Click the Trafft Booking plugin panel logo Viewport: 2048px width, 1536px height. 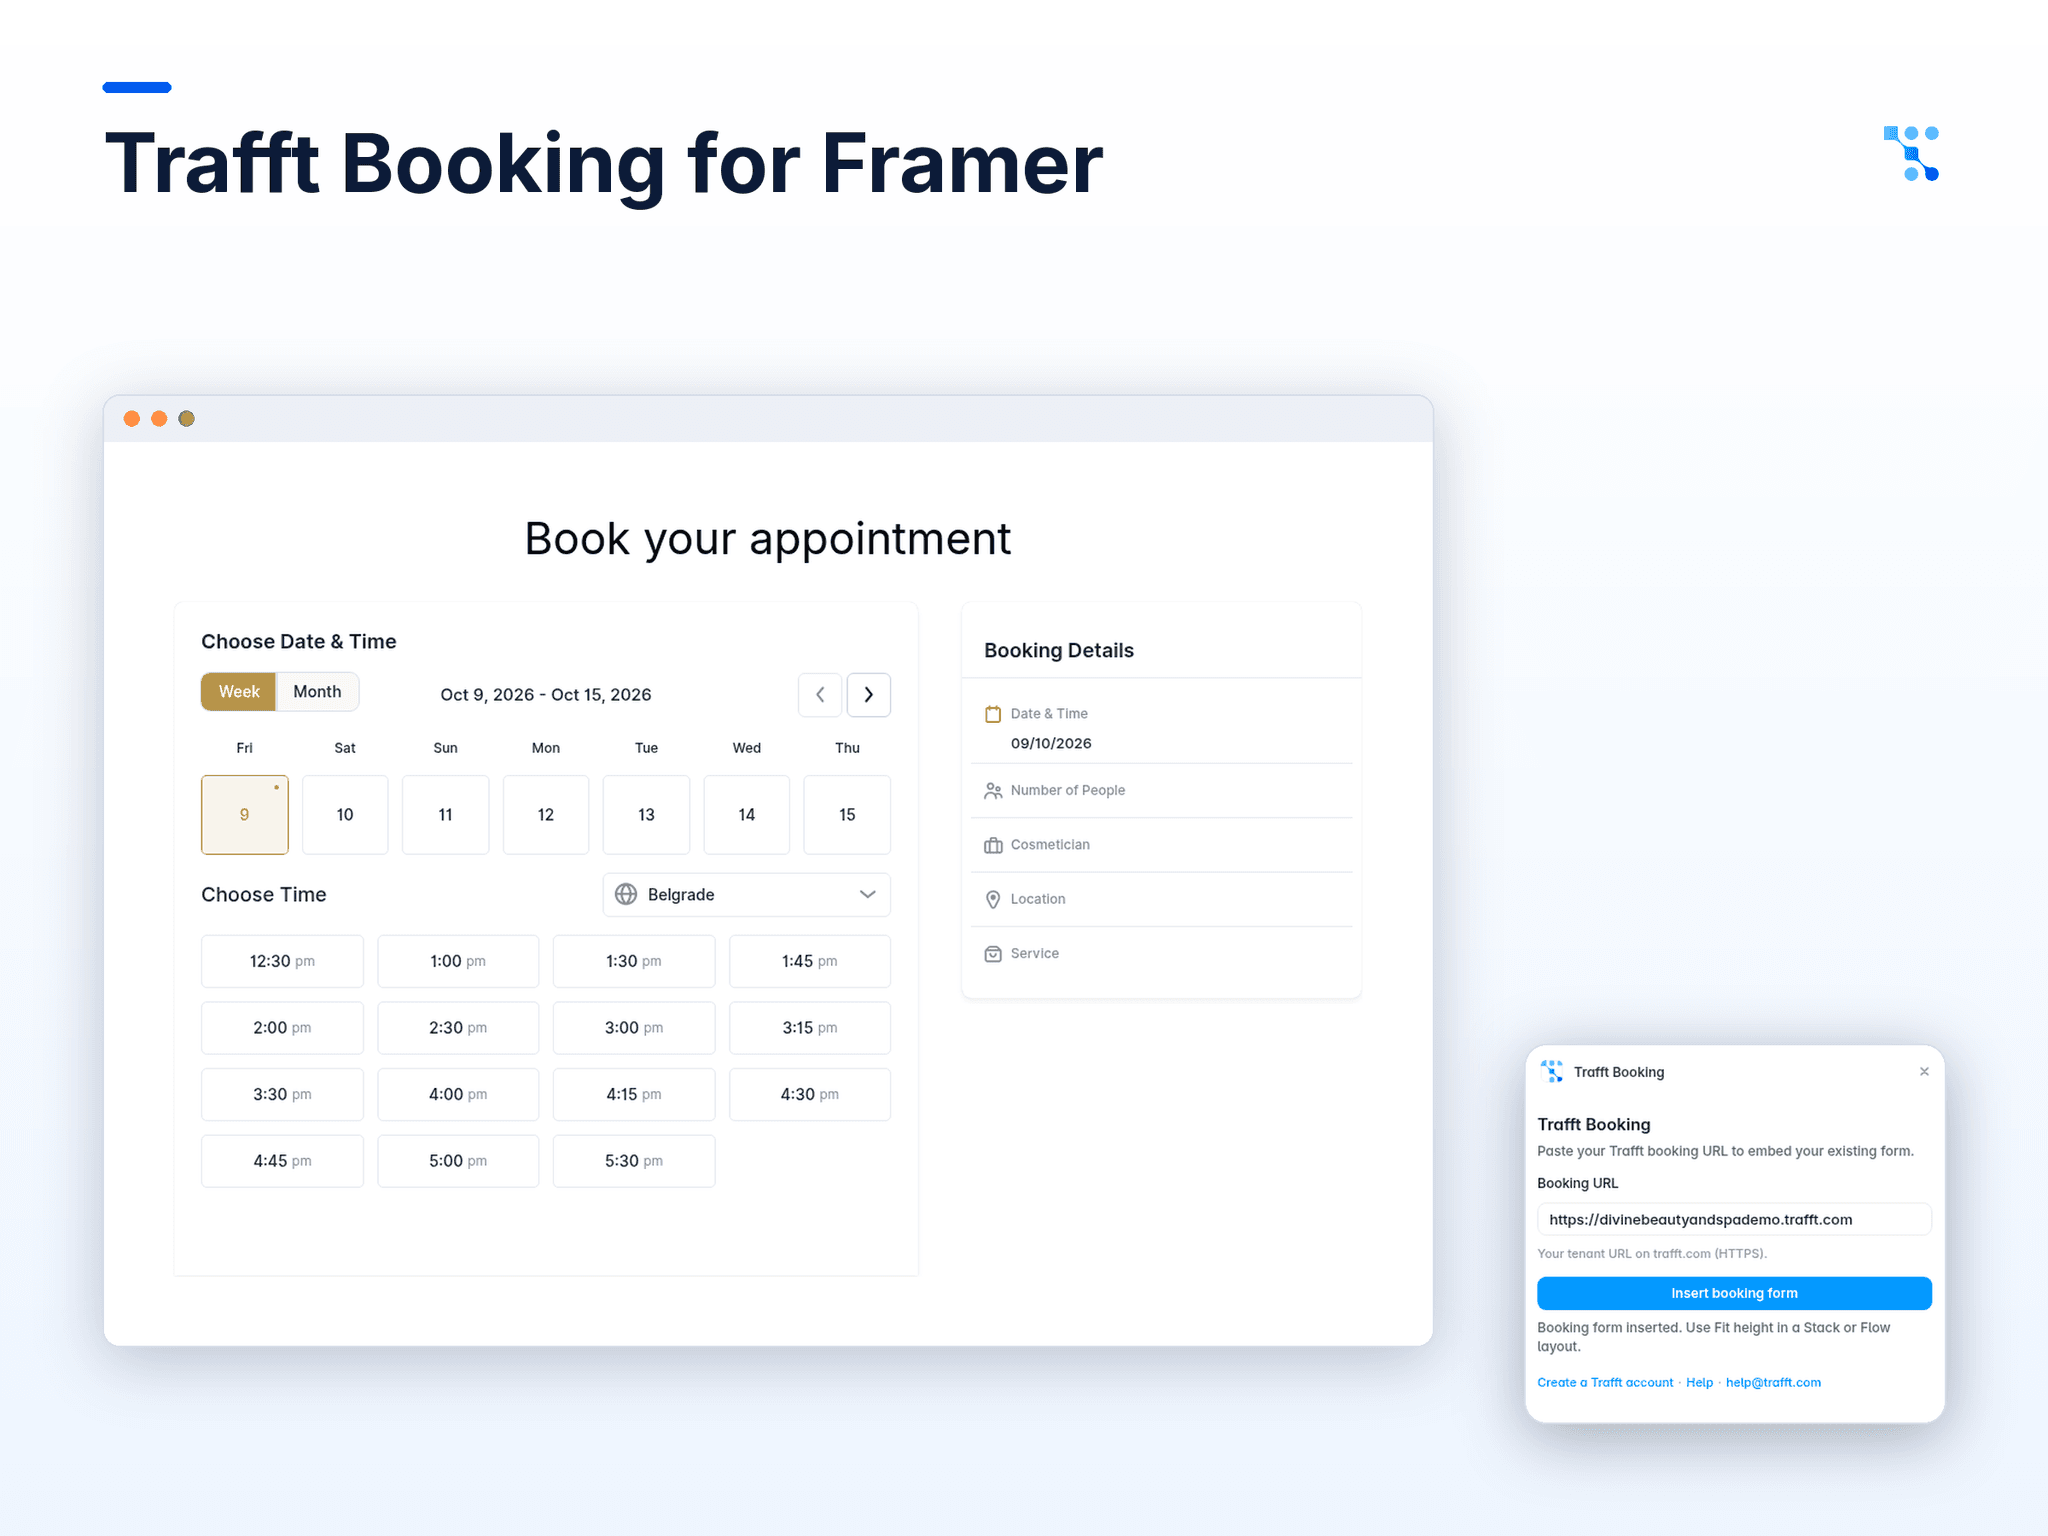pyautogui.click(x=1552, y=1071)
